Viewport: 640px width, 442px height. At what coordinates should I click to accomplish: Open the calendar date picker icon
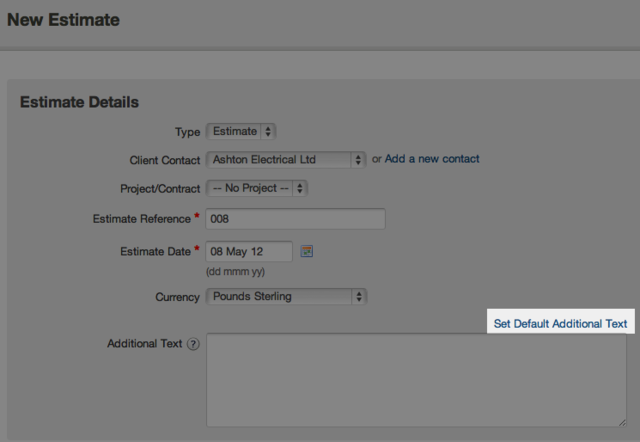(x=307, y=251)
